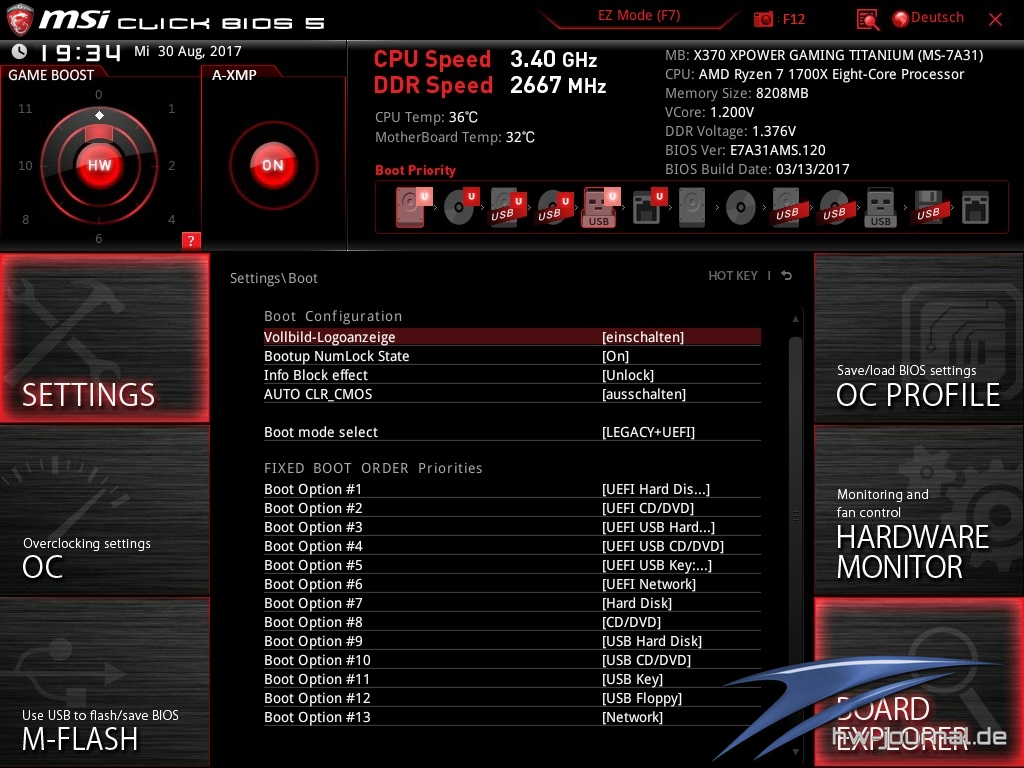Click the BIOS Ver E7A31AMS.120 text
Viewport: 1024px width, 768px height.
(745, 150)
